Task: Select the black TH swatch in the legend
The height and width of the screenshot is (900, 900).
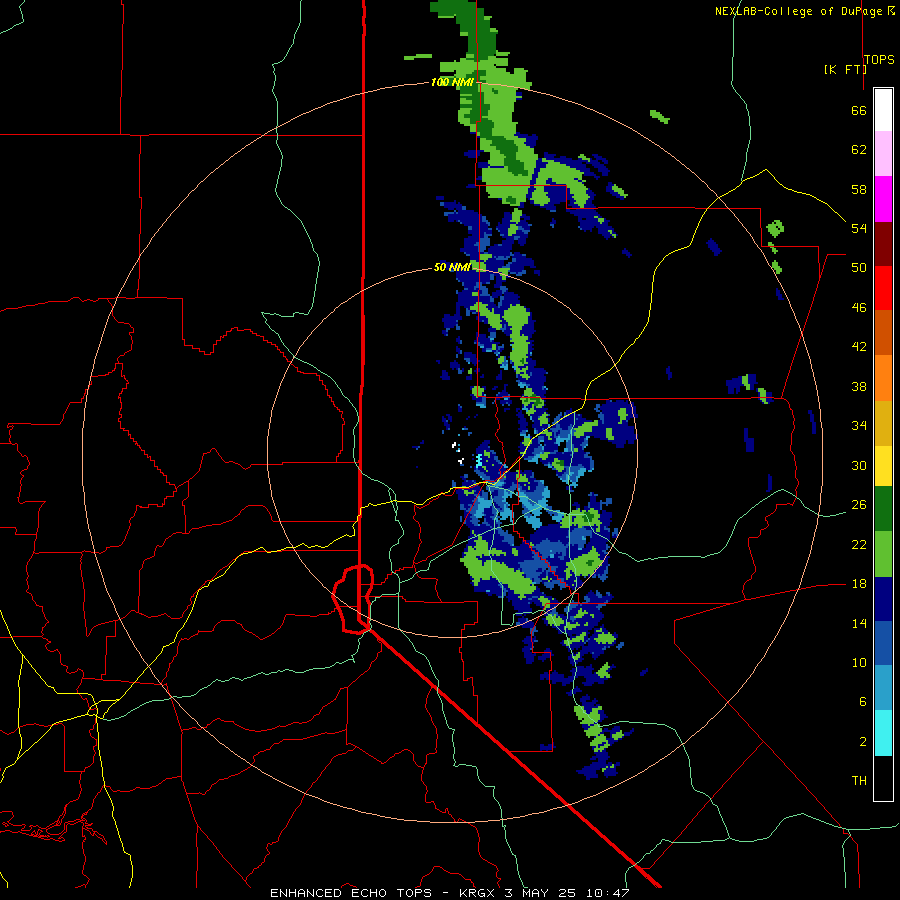Action: (883, 778)
